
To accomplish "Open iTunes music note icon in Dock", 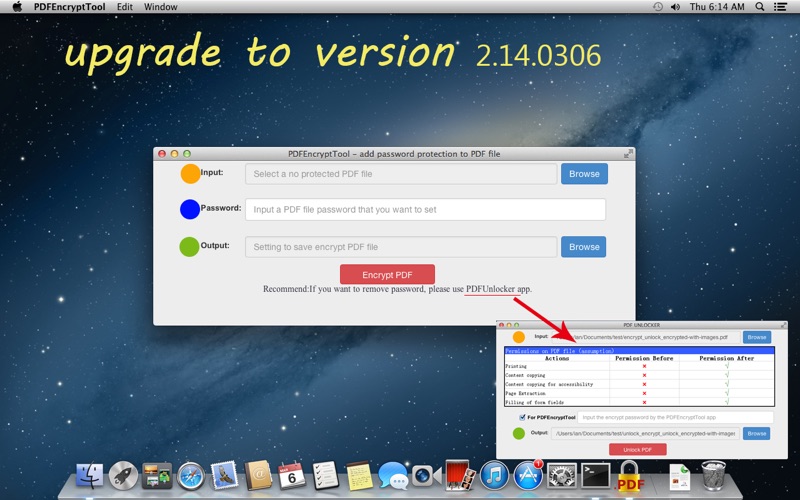I will point(494,476).
